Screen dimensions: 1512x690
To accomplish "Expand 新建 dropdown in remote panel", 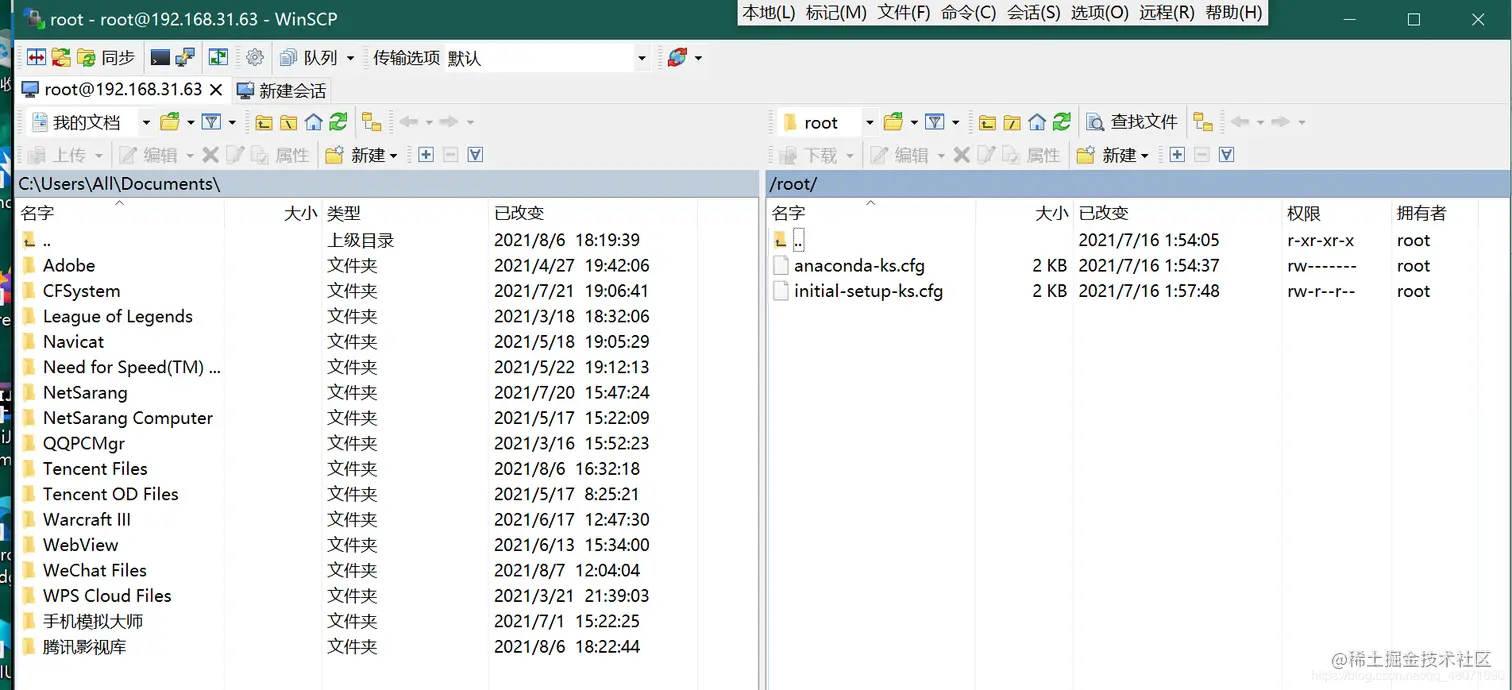I will pyautogui.click(x=1144, y=155).
